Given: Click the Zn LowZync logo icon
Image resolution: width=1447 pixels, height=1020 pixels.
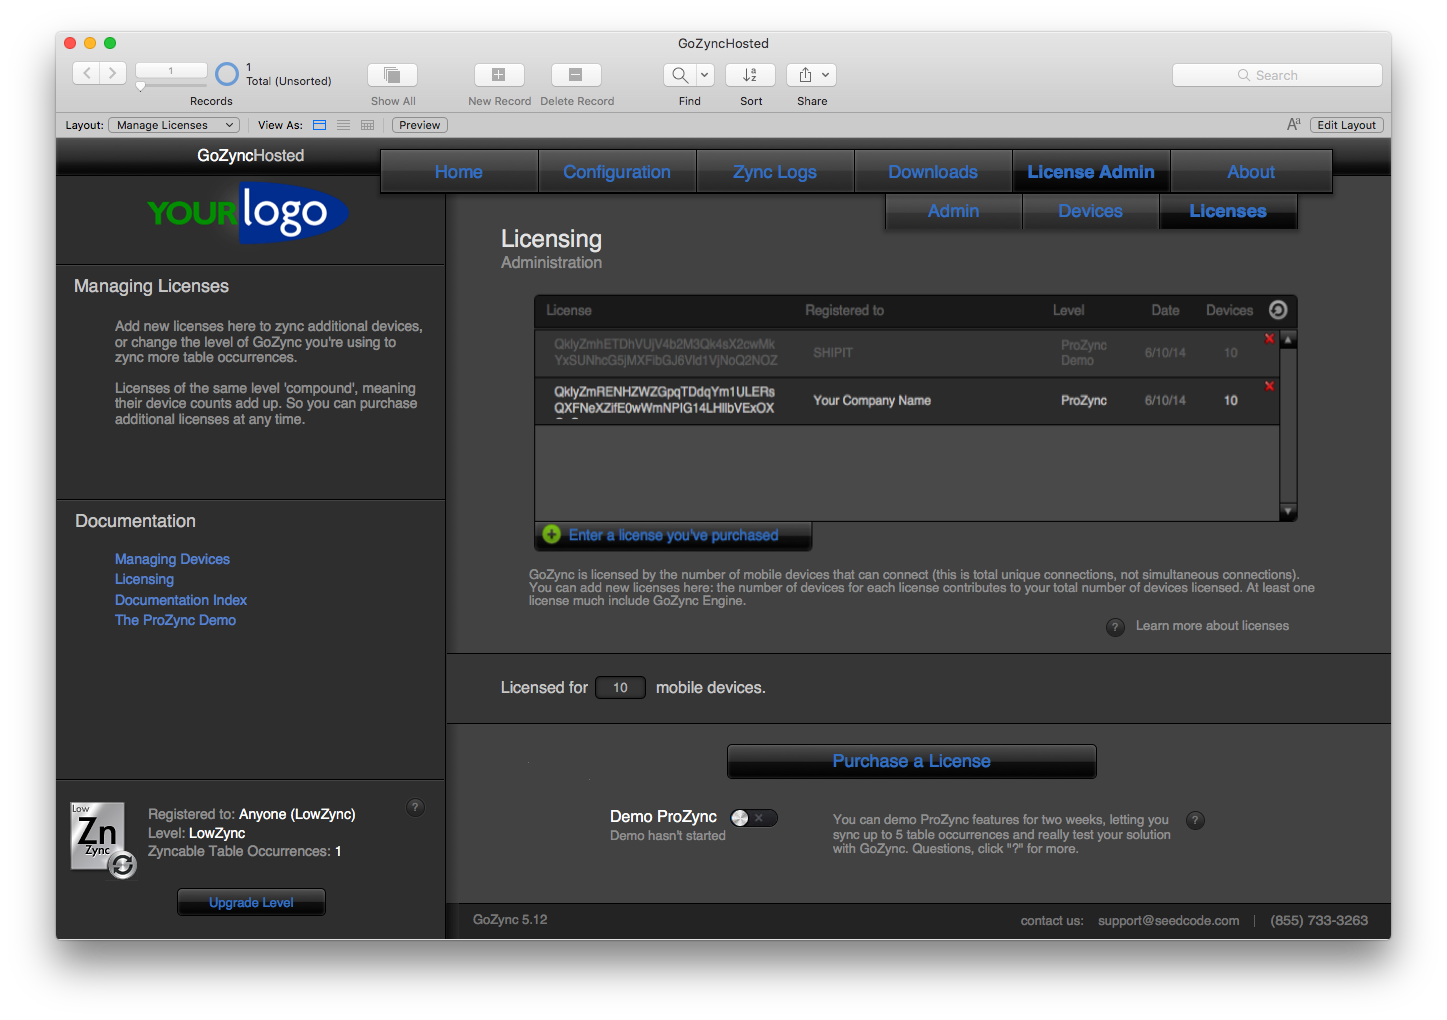Looking at the screenshot, I should pyautogui.click(x=102, y=839).
